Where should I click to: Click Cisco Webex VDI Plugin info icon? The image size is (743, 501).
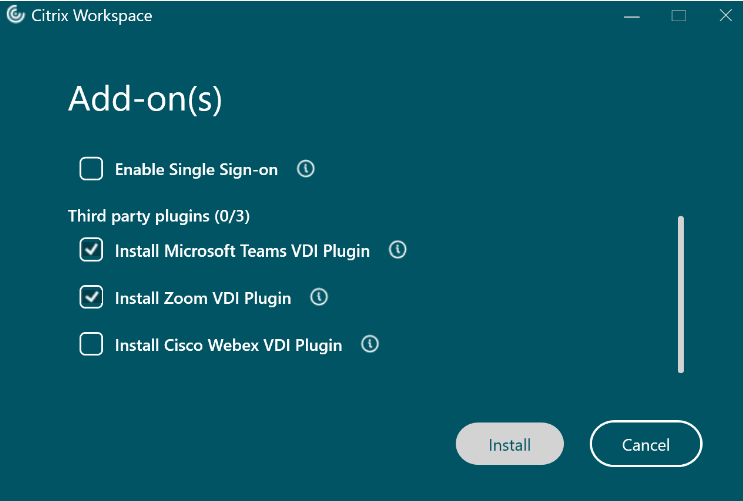click(370, 345)
